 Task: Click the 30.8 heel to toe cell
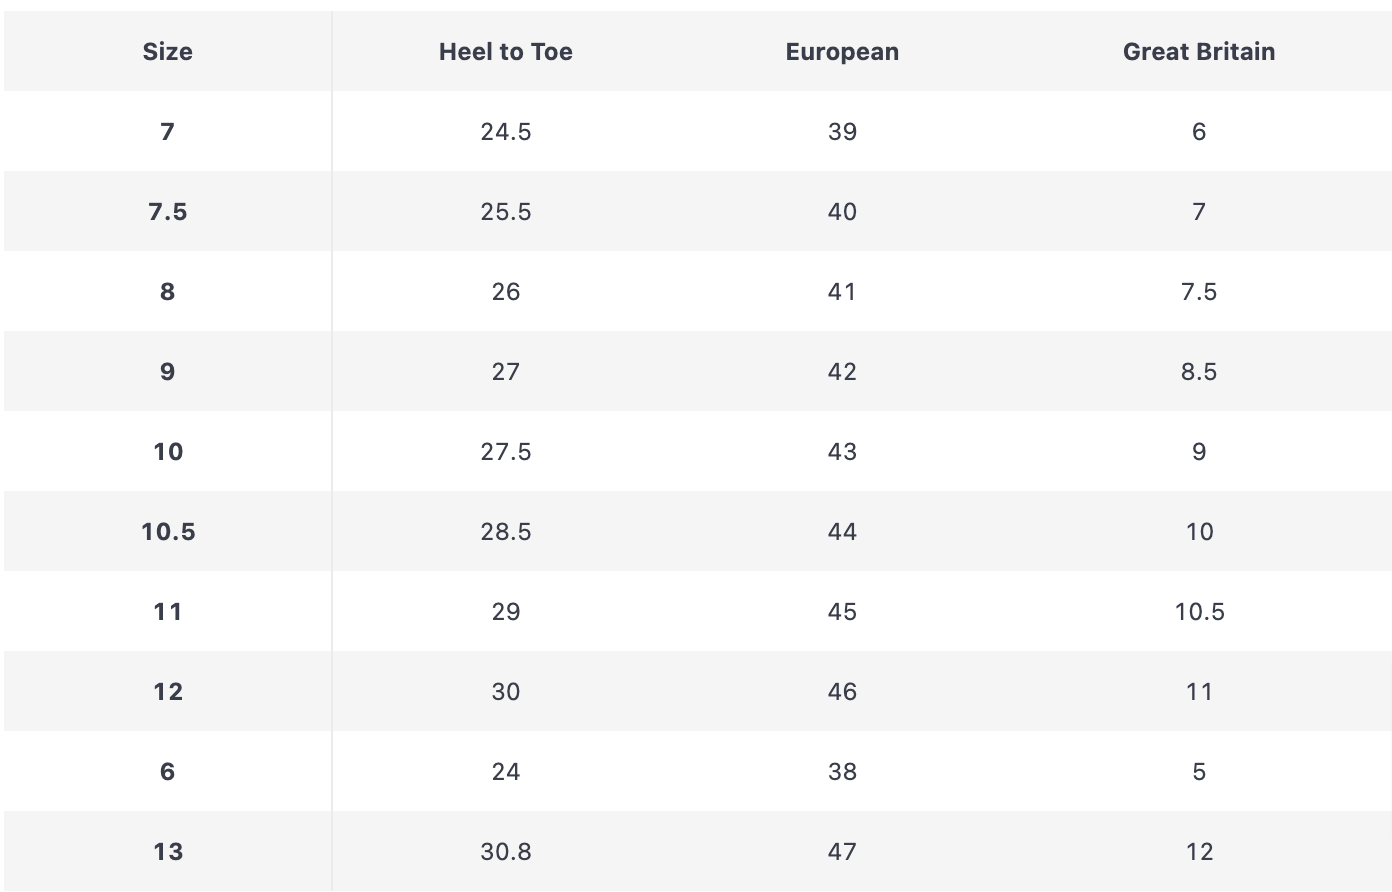click(x=505, y=852)
